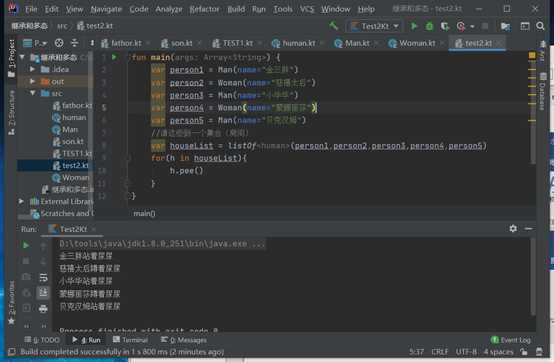Viewport: 554px width, 362px height.
Task: Open Search Everywhere magnifier
Action: [540, 26]
